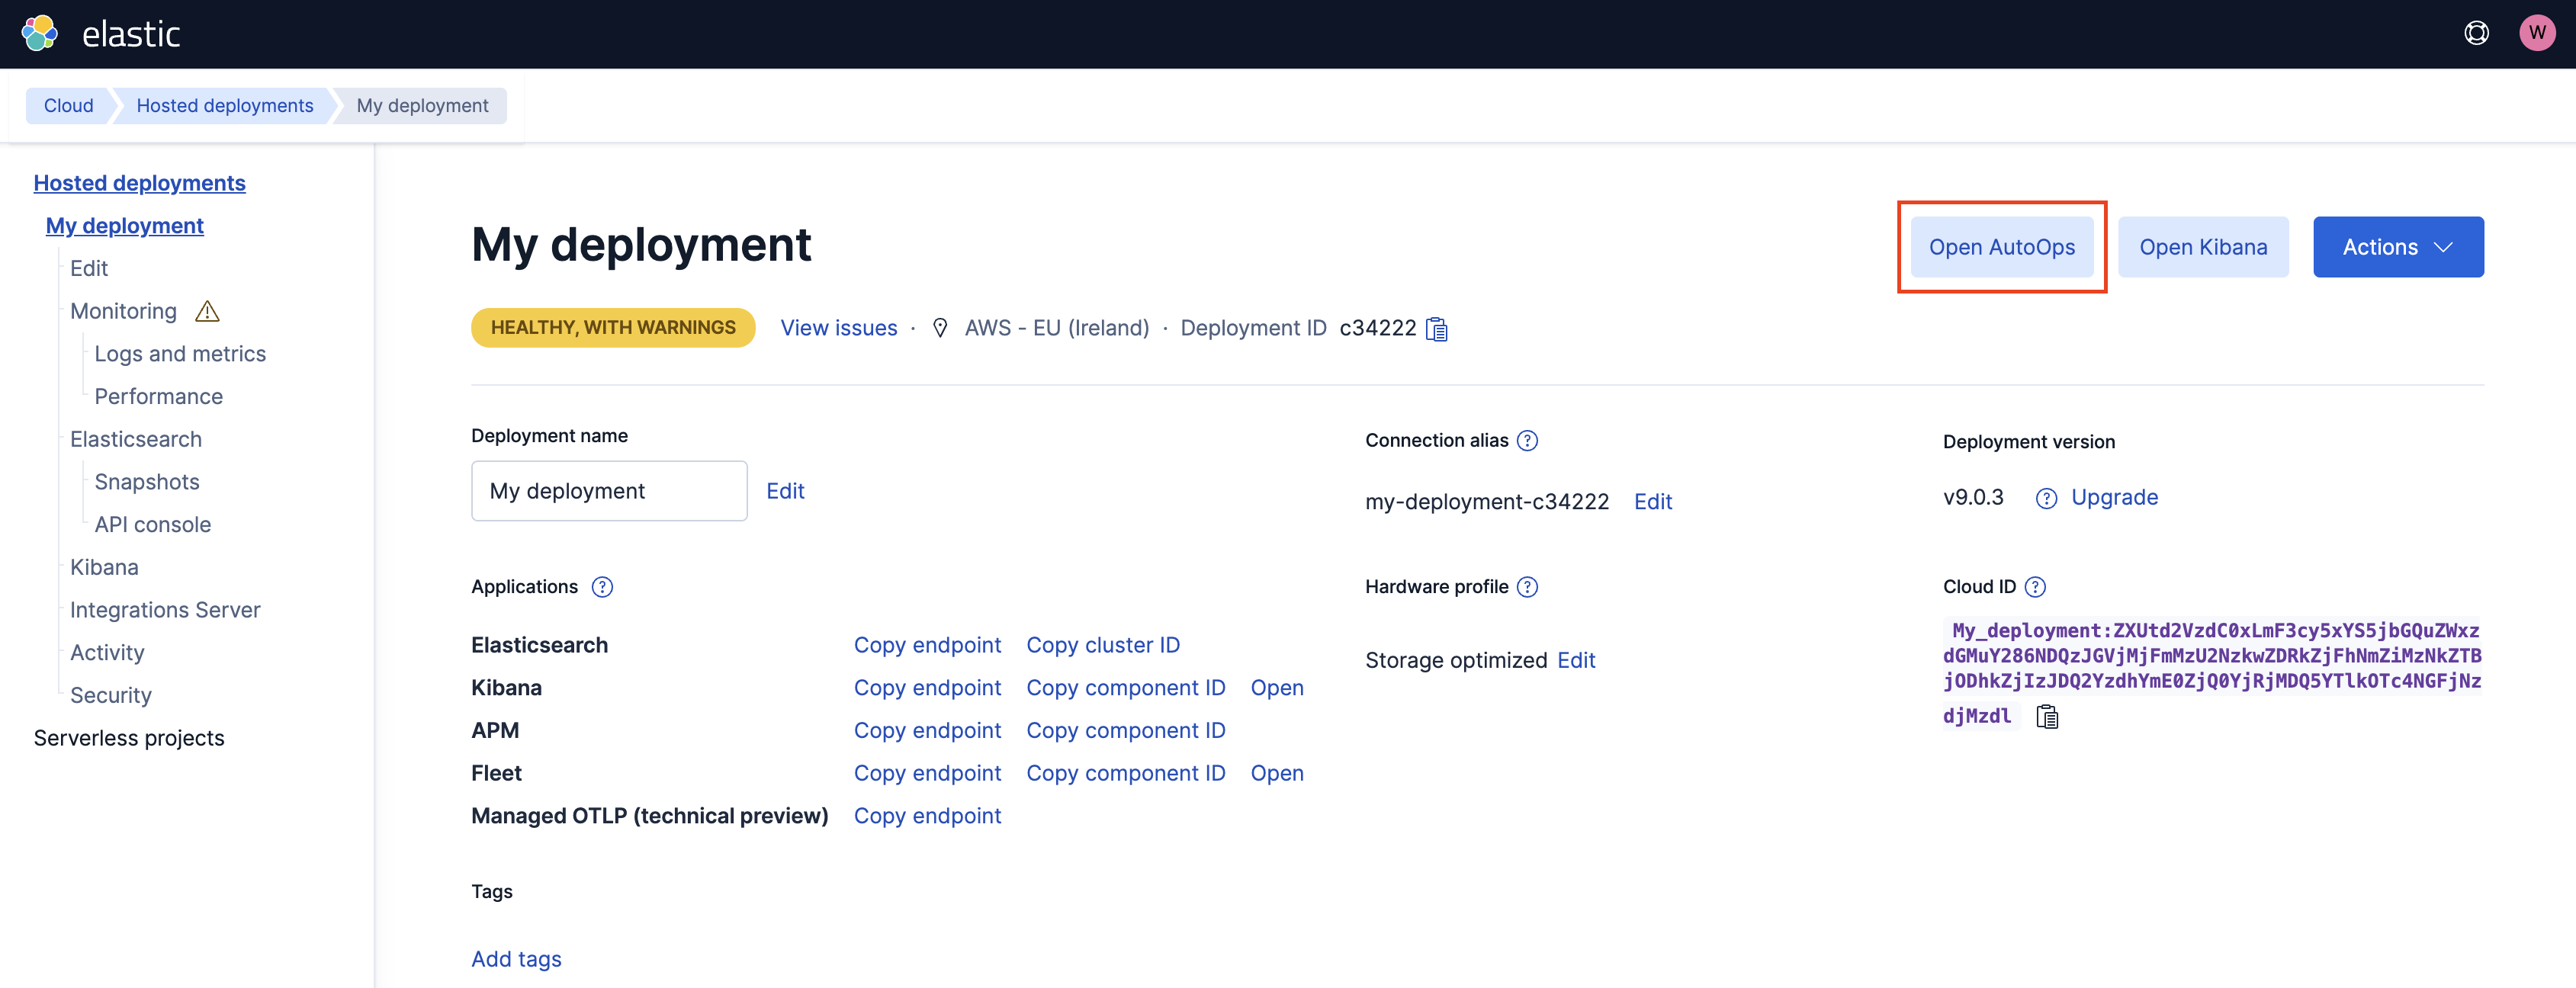2576x988 pixels.
Task: Click Cloud ID help icon
Action: [2035, 587]
